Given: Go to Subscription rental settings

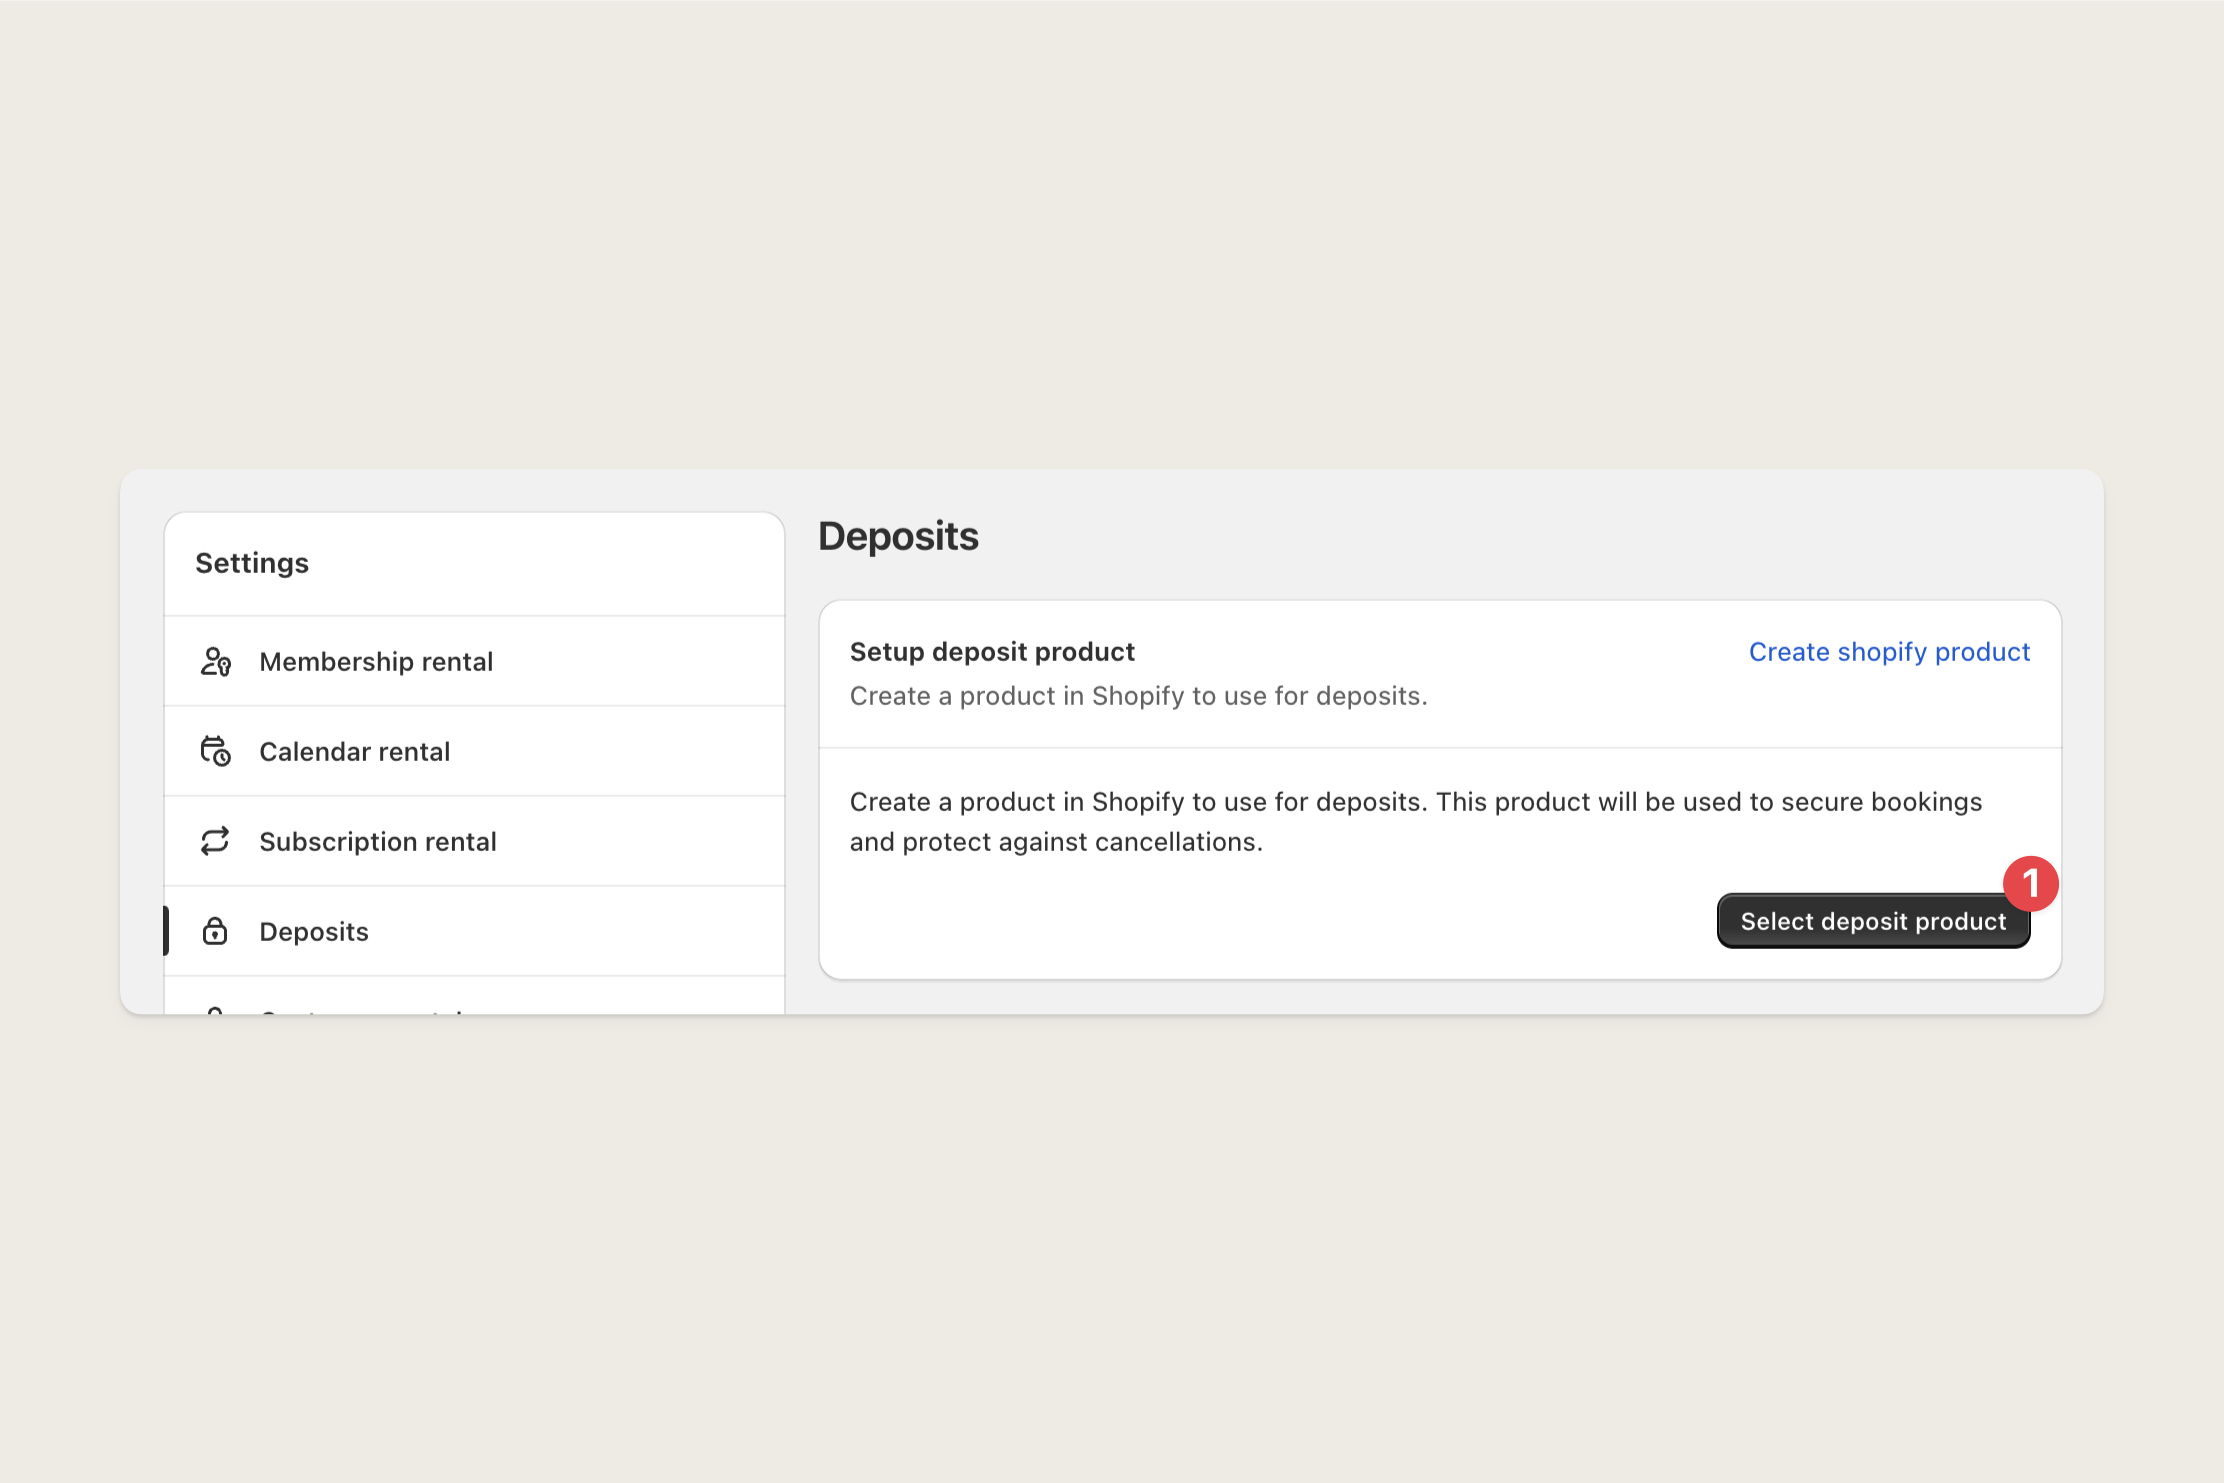Looking at the screenshot, I should click(x=474, y=842).
